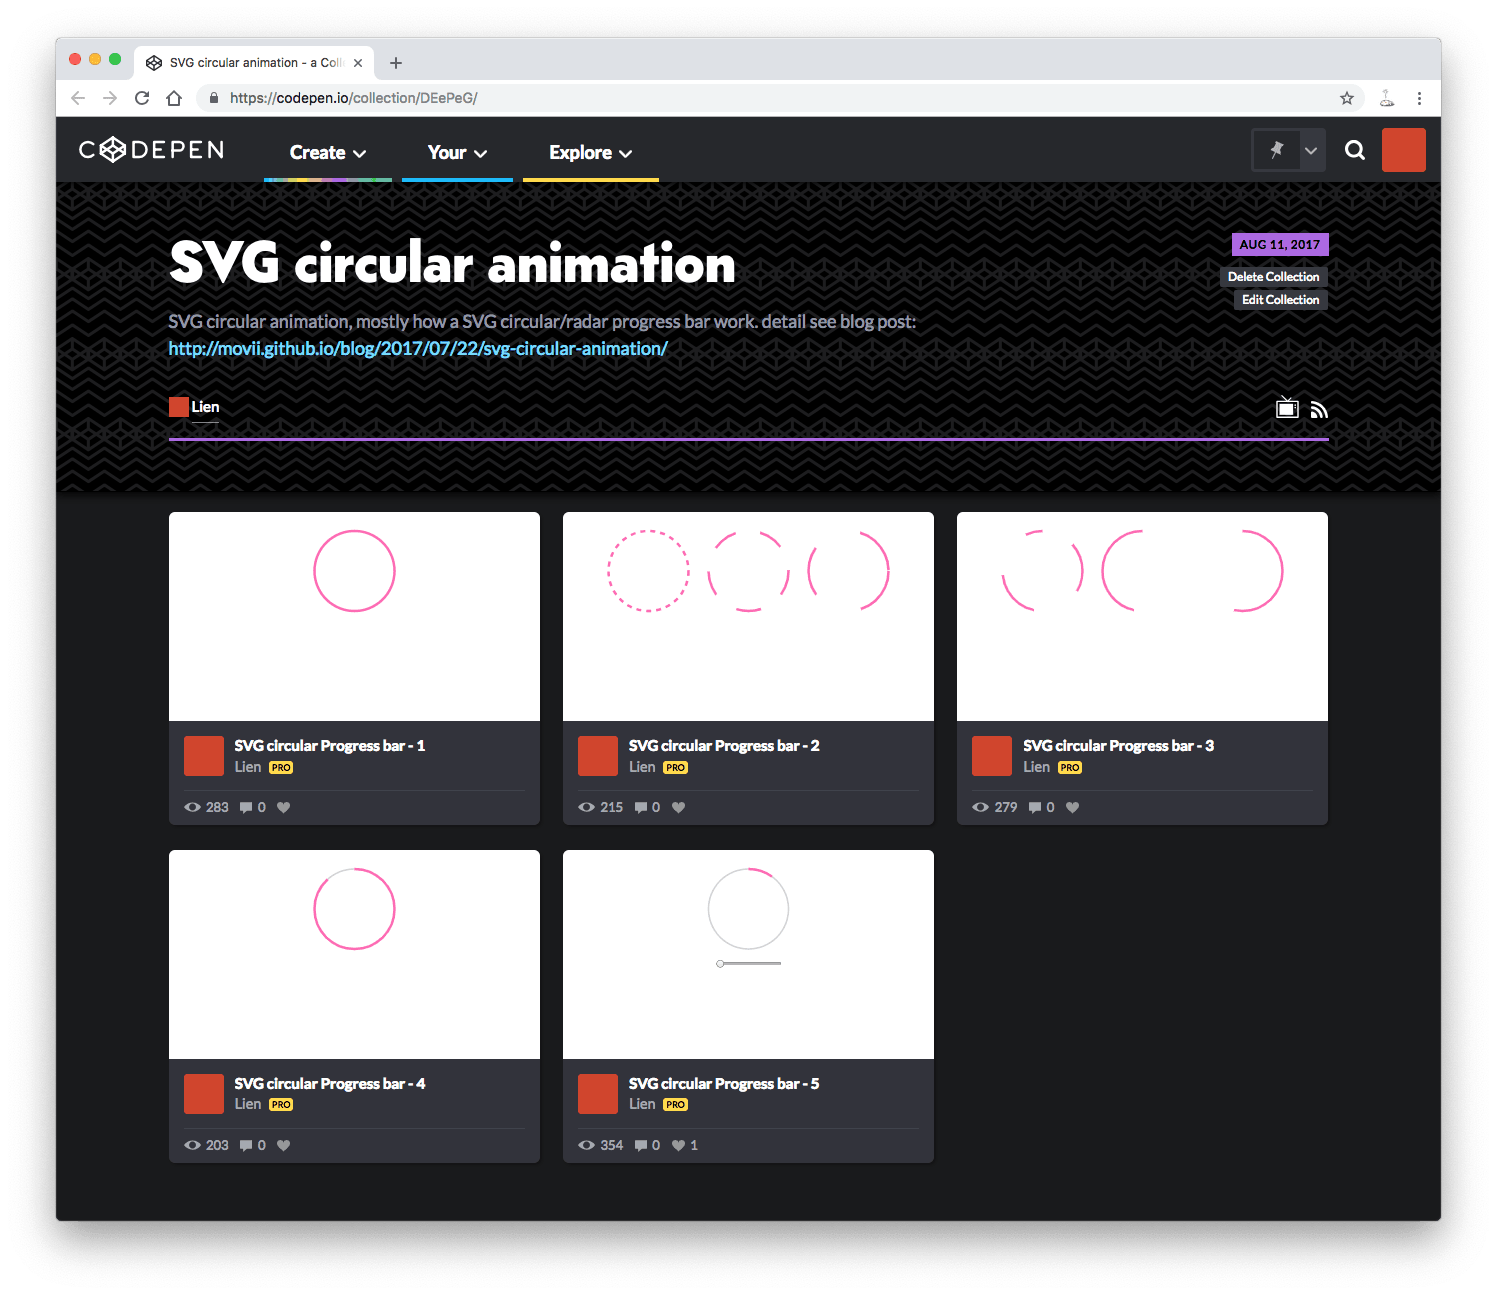Click the pin icon in header

click(1276, 150)
